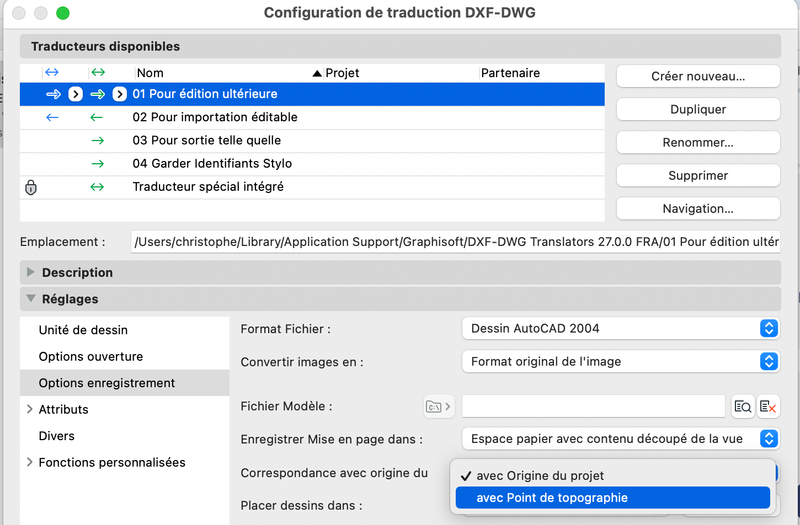Image resolution: width=800 pixels, height=525 pixels.
Task: Click green left arrow in row 02 Pour importation éditable
Action: click(x=96, y=117)
